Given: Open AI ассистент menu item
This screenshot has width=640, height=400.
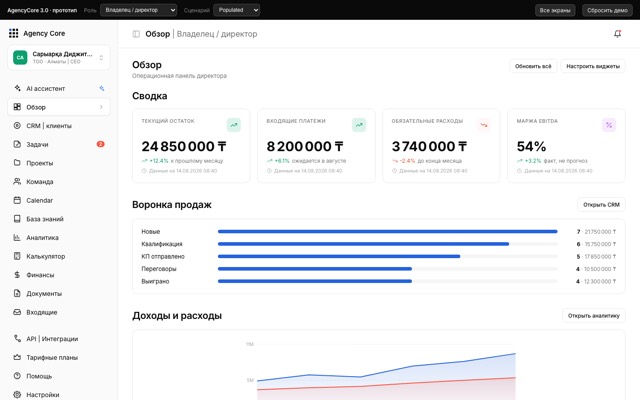Looking at the screenshot, I should coord(59,88).
